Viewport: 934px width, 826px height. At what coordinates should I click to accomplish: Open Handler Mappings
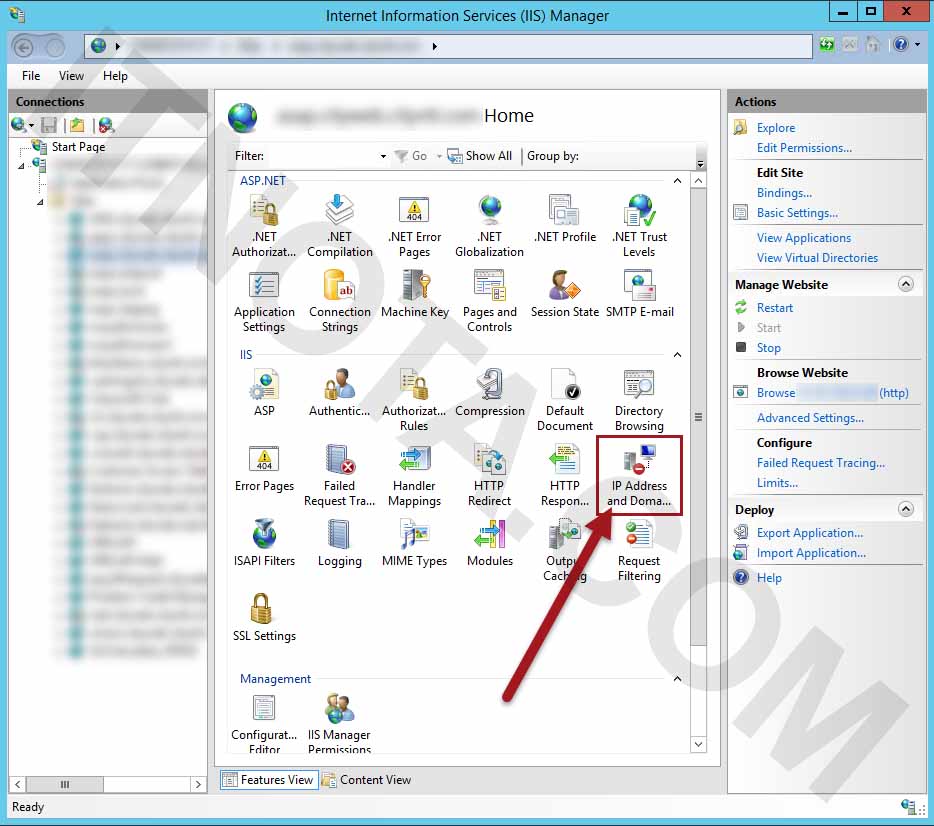click(x=414, y=470)
